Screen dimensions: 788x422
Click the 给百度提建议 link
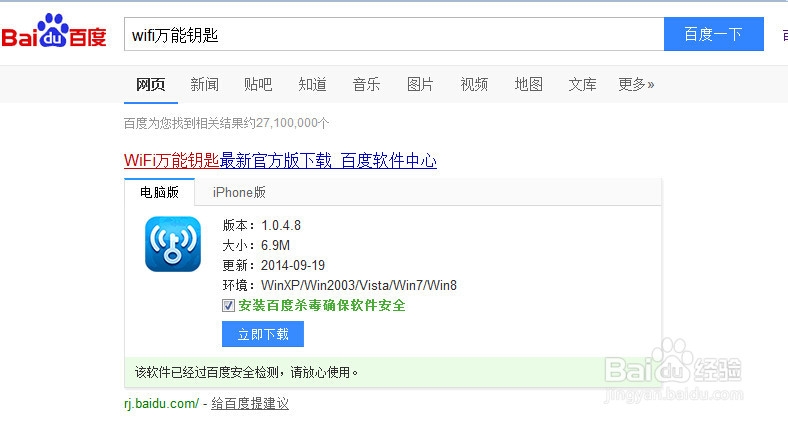[250, 403]
